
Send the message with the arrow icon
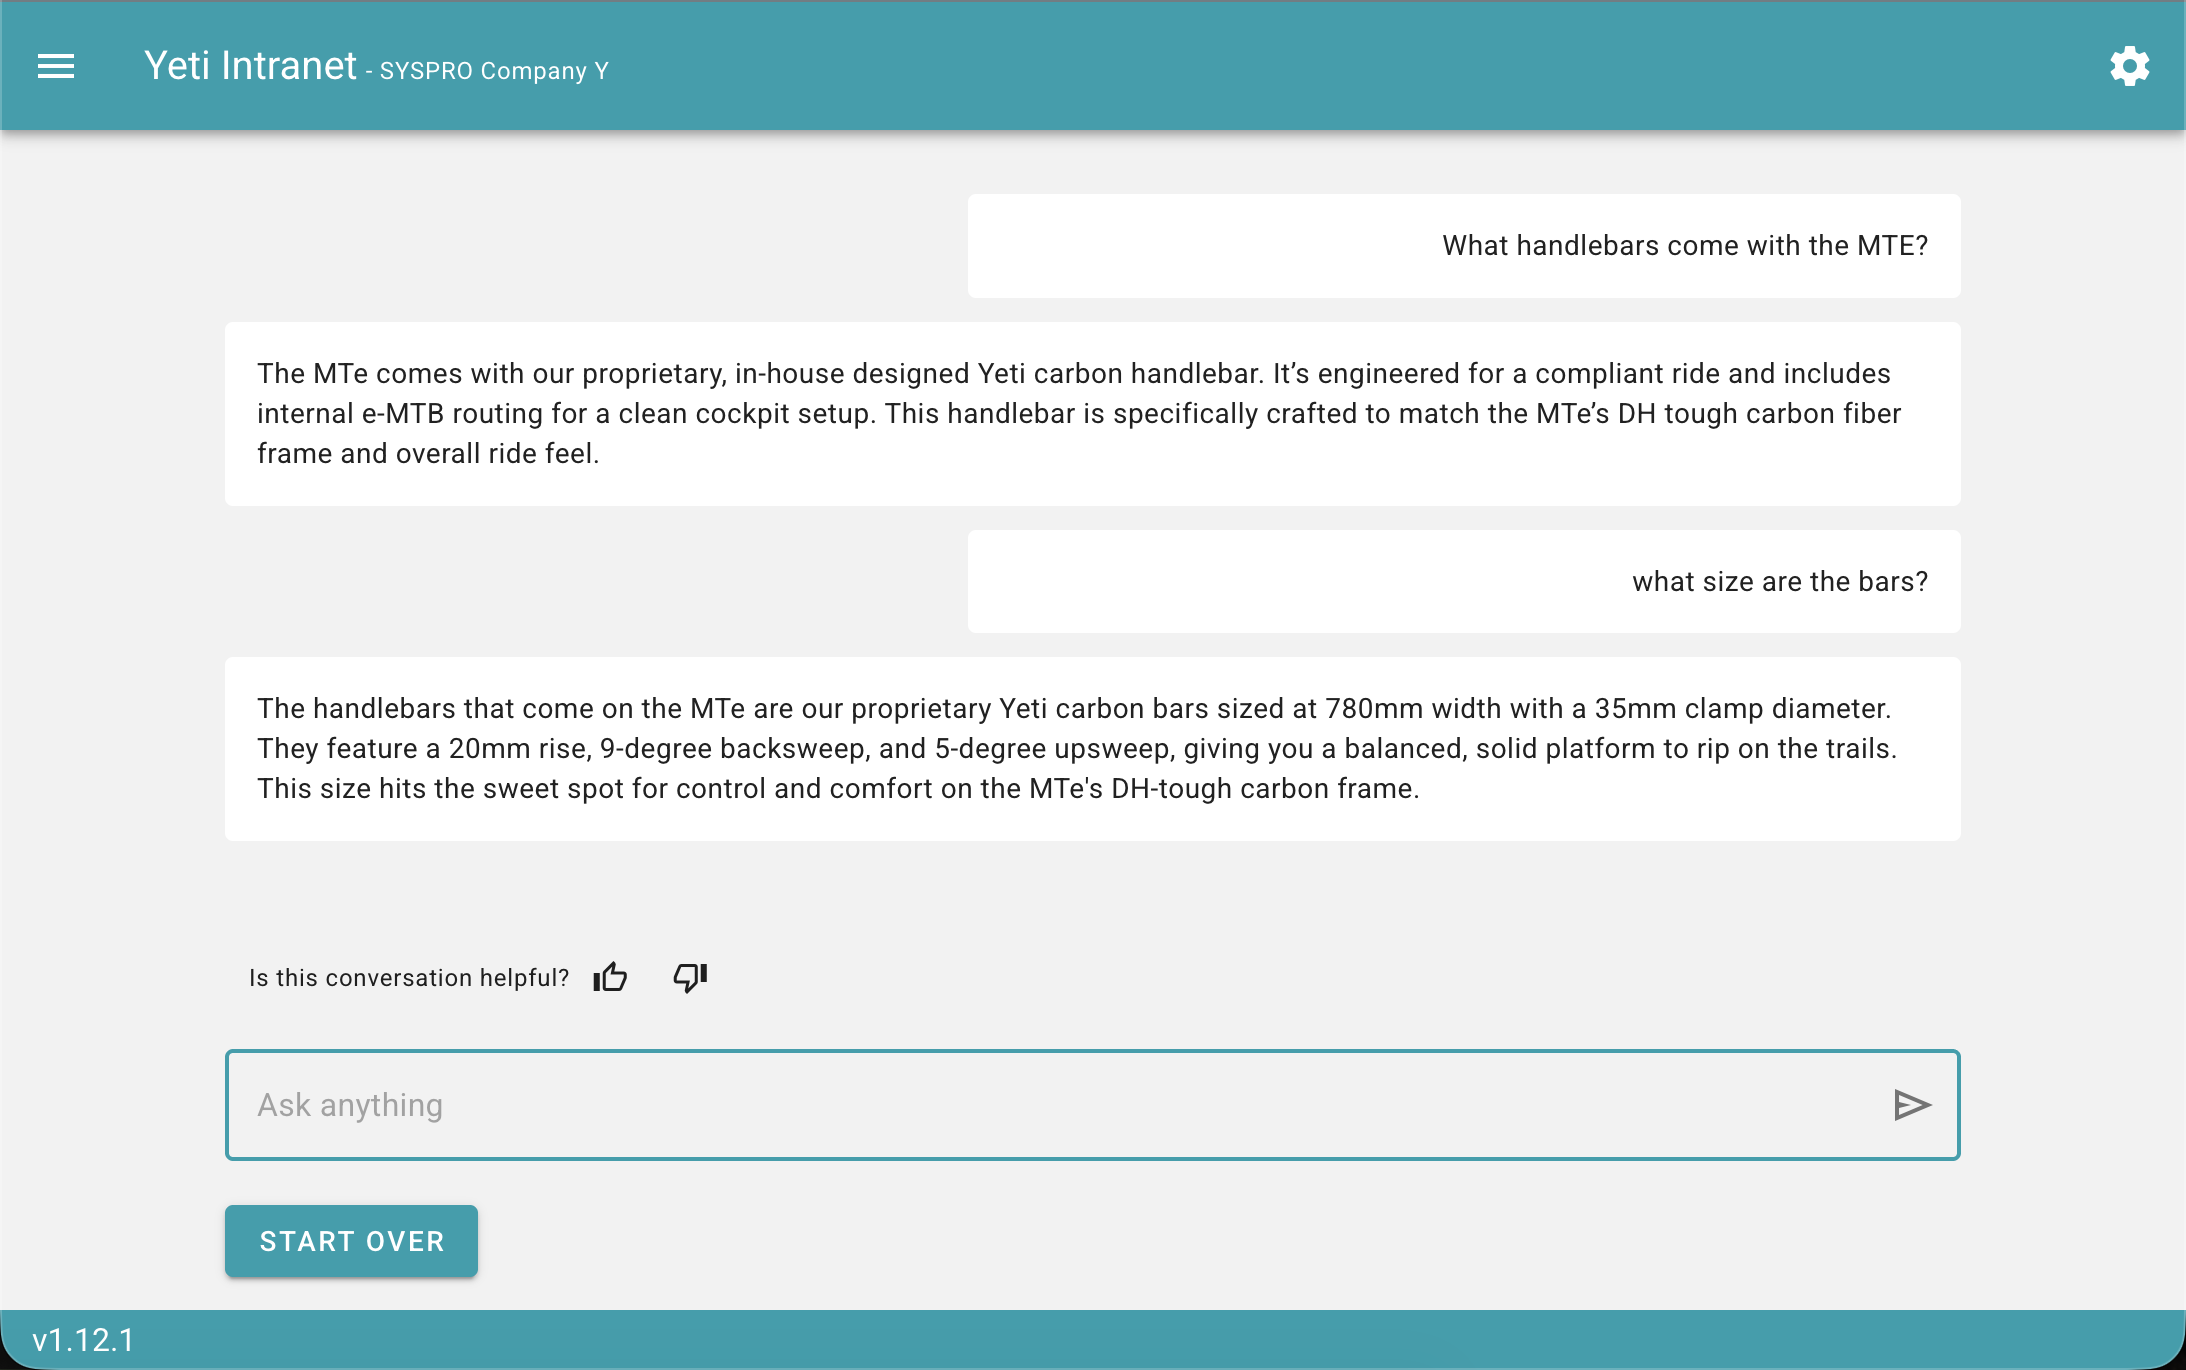click(x=1912, y=1105)
